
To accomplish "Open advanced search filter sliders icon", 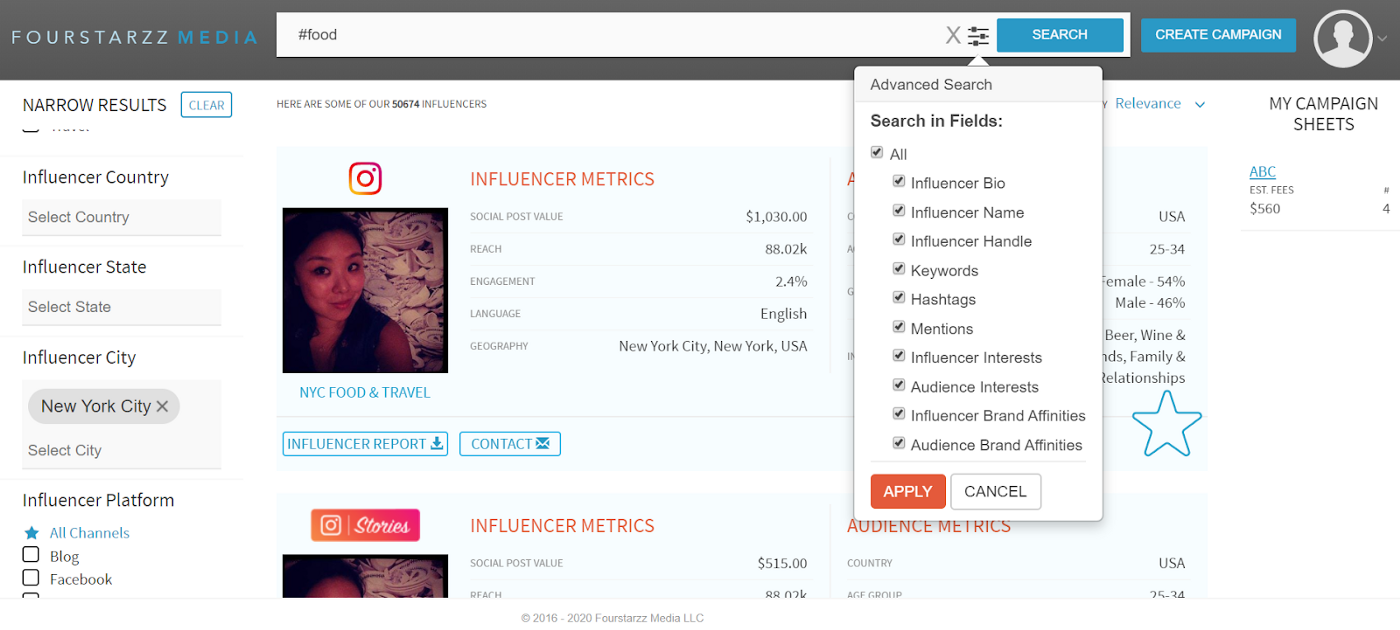I will tap(978, 36).
